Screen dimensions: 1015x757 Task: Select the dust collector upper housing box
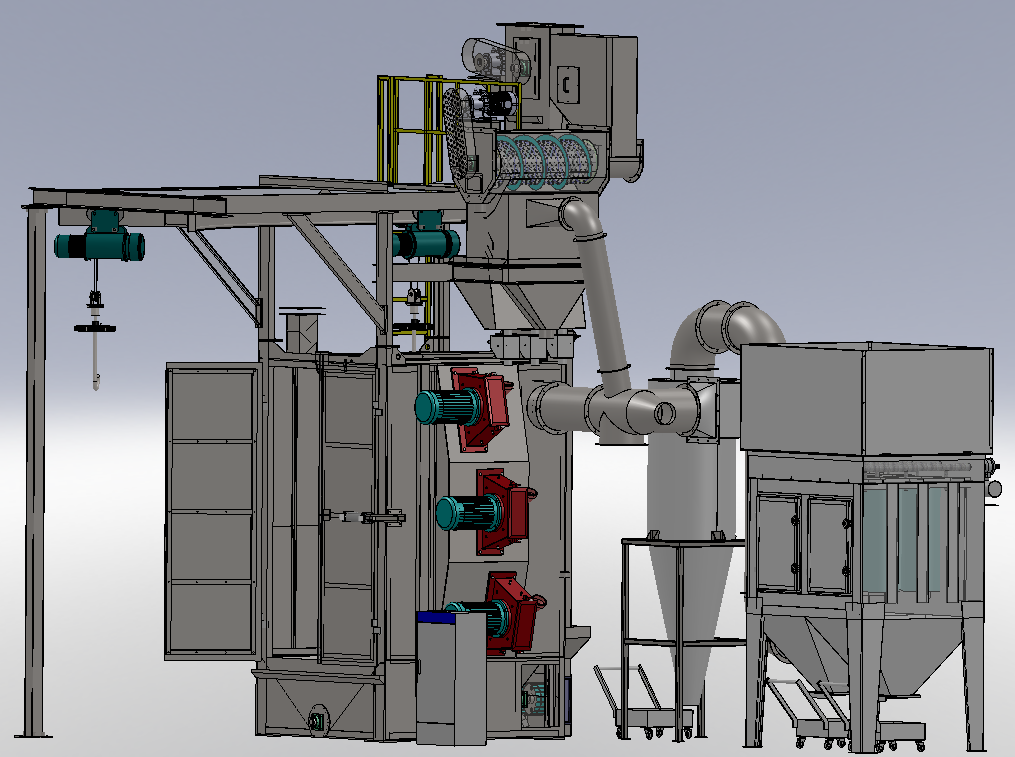(866, 398)
